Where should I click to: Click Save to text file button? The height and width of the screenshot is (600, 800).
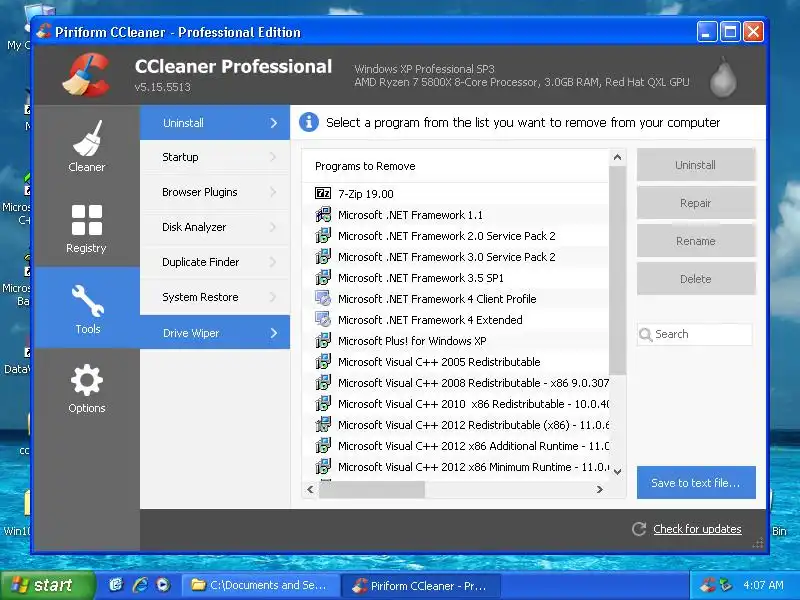tap(696, 483)
